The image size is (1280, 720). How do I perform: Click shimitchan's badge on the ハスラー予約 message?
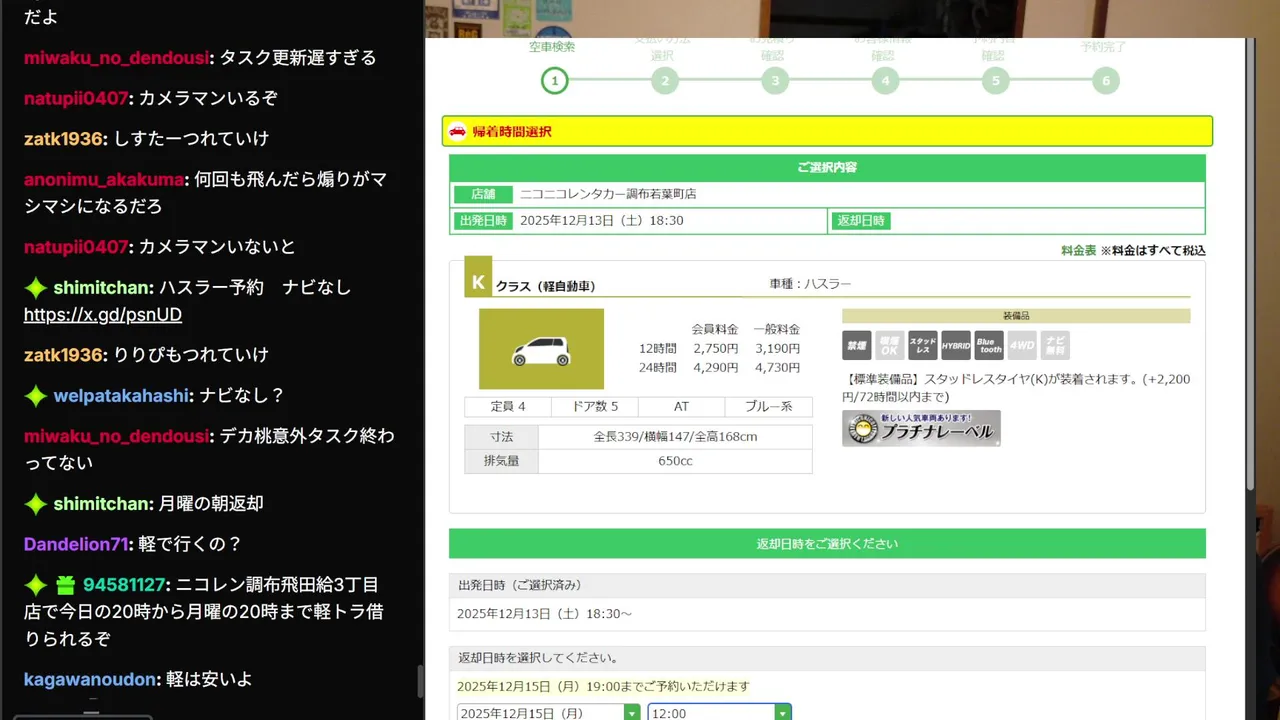[36, 288]
